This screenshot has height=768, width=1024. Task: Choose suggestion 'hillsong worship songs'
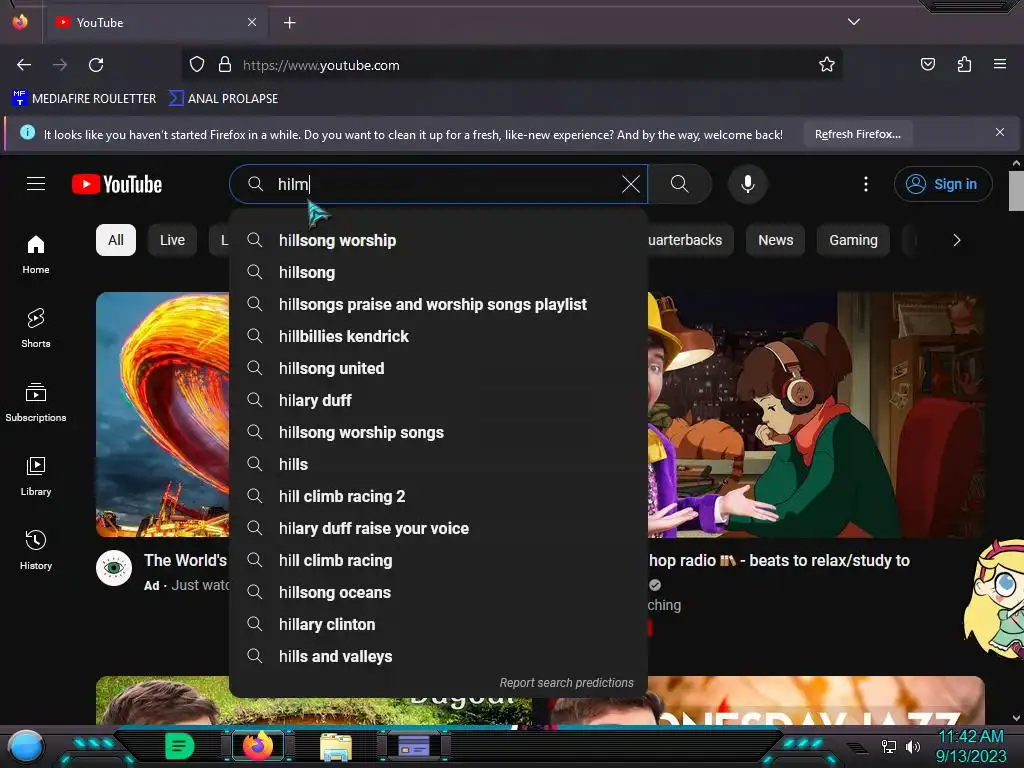pos(438,432)
